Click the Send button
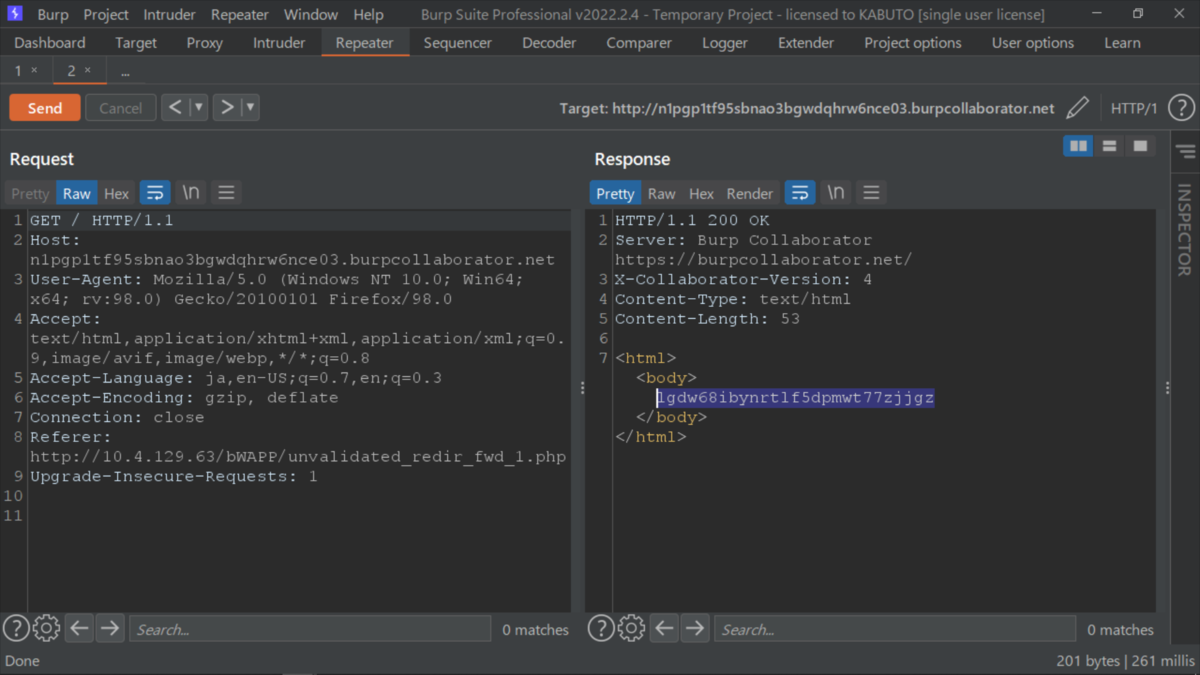This screenshot has width=1200, height=675. [x=45, y=108]
